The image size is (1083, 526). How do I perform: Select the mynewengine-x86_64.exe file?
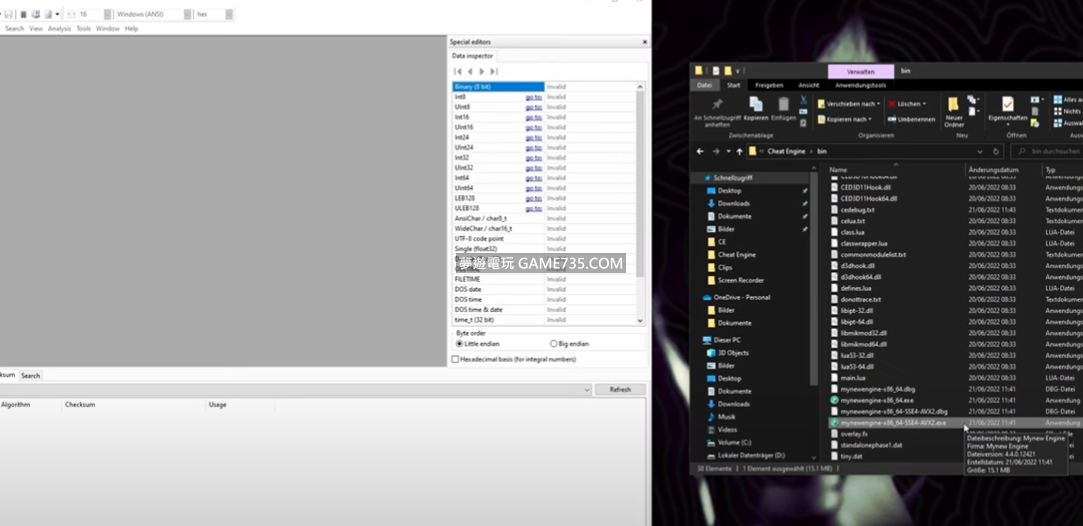(877, 399)
